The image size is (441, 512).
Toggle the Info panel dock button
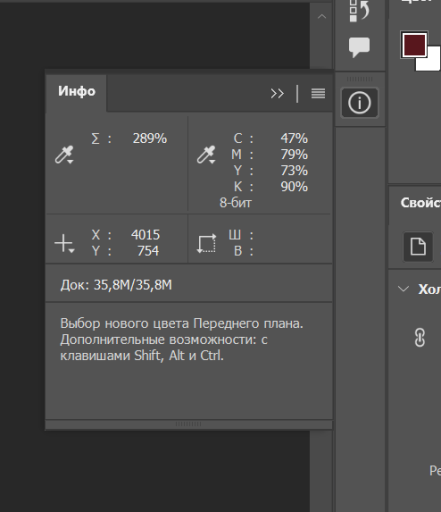pyautogui.click(x=359, y=103)
